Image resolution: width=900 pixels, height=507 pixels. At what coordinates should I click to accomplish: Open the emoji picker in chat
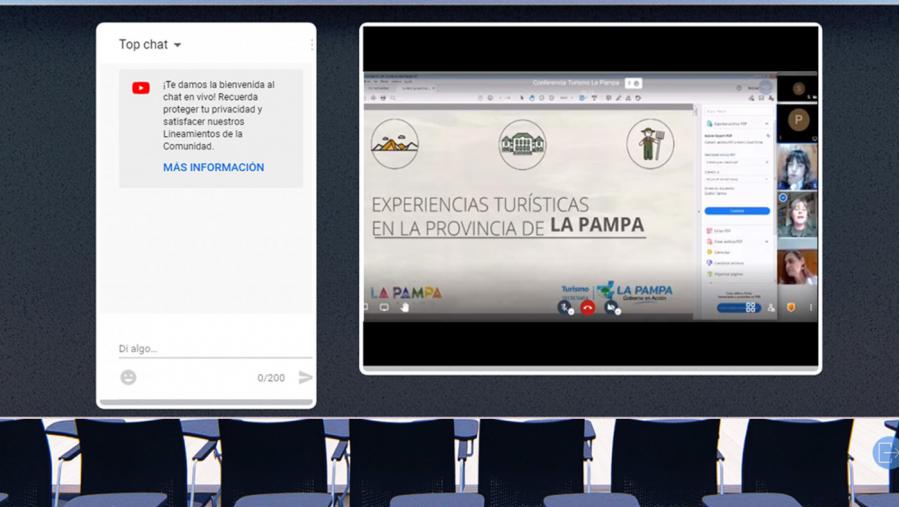[x=129, y=377]
